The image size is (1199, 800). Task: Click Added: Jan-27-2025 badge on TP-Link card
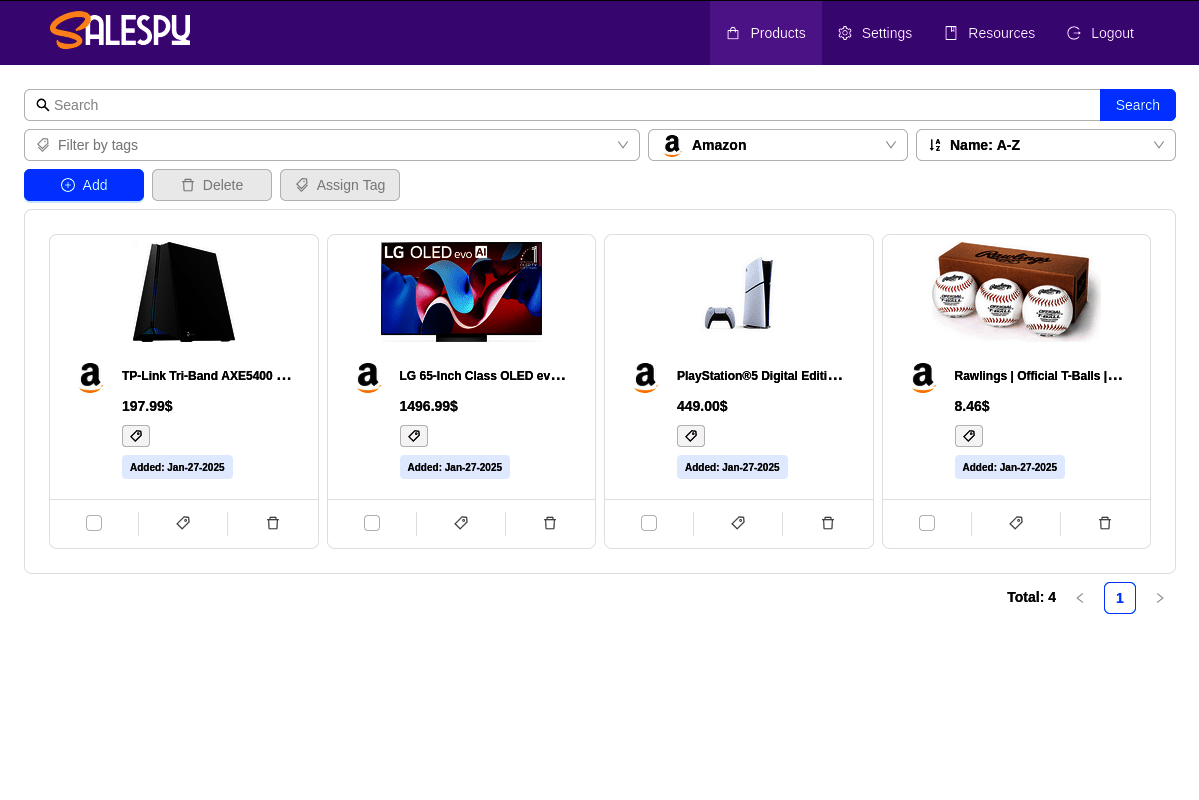(x=177, y=467)
